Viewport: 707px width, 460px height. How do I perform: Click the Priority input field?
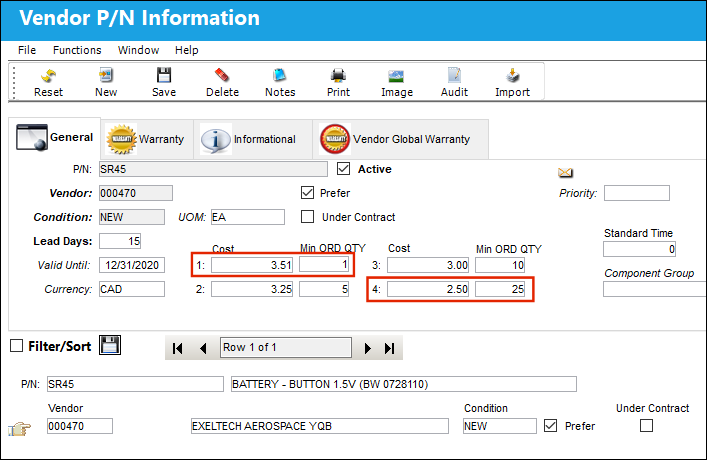coord(637,193)
